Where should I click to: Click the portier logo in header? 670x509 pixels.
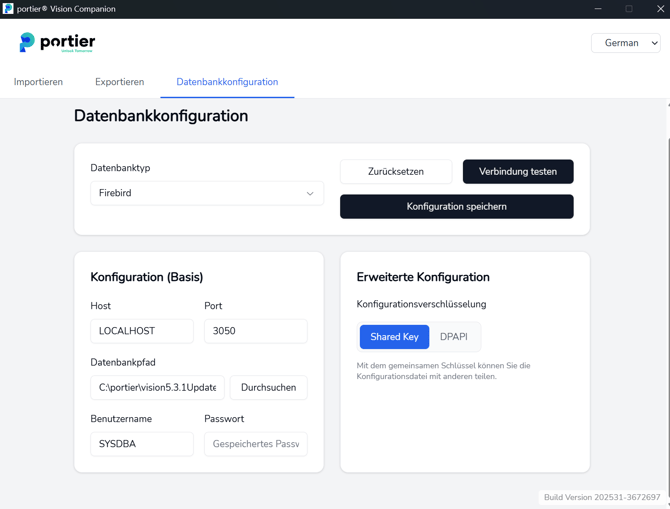(57, 42)
